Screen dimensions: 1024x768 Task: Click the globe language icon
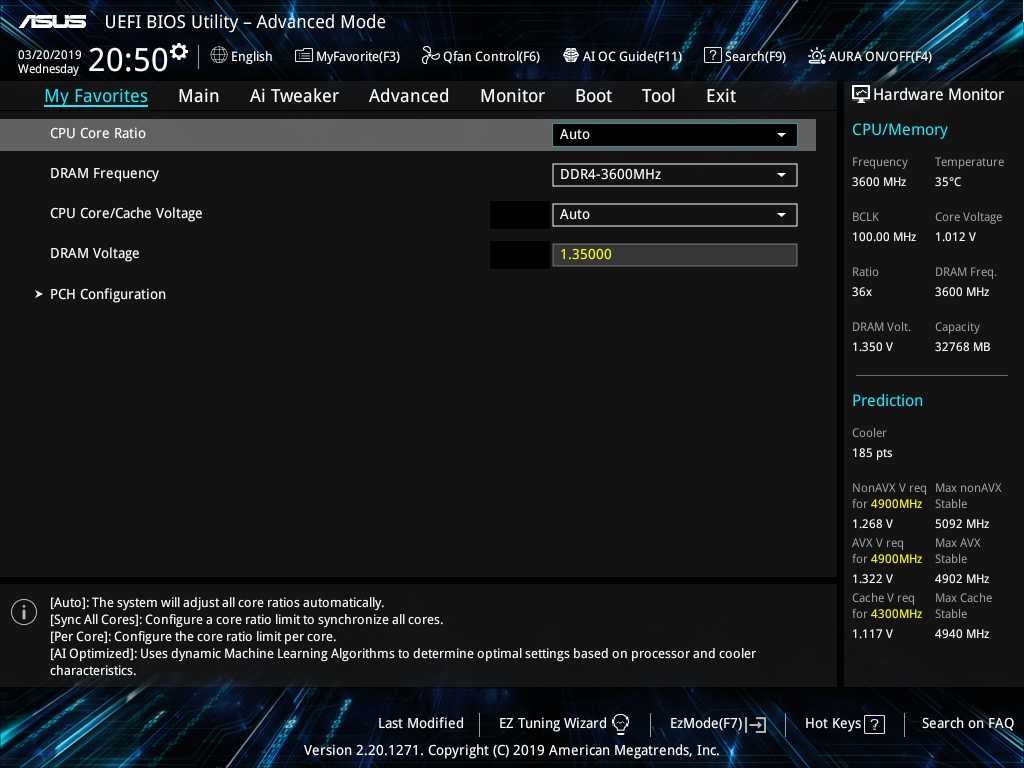(x=219, y=56)
